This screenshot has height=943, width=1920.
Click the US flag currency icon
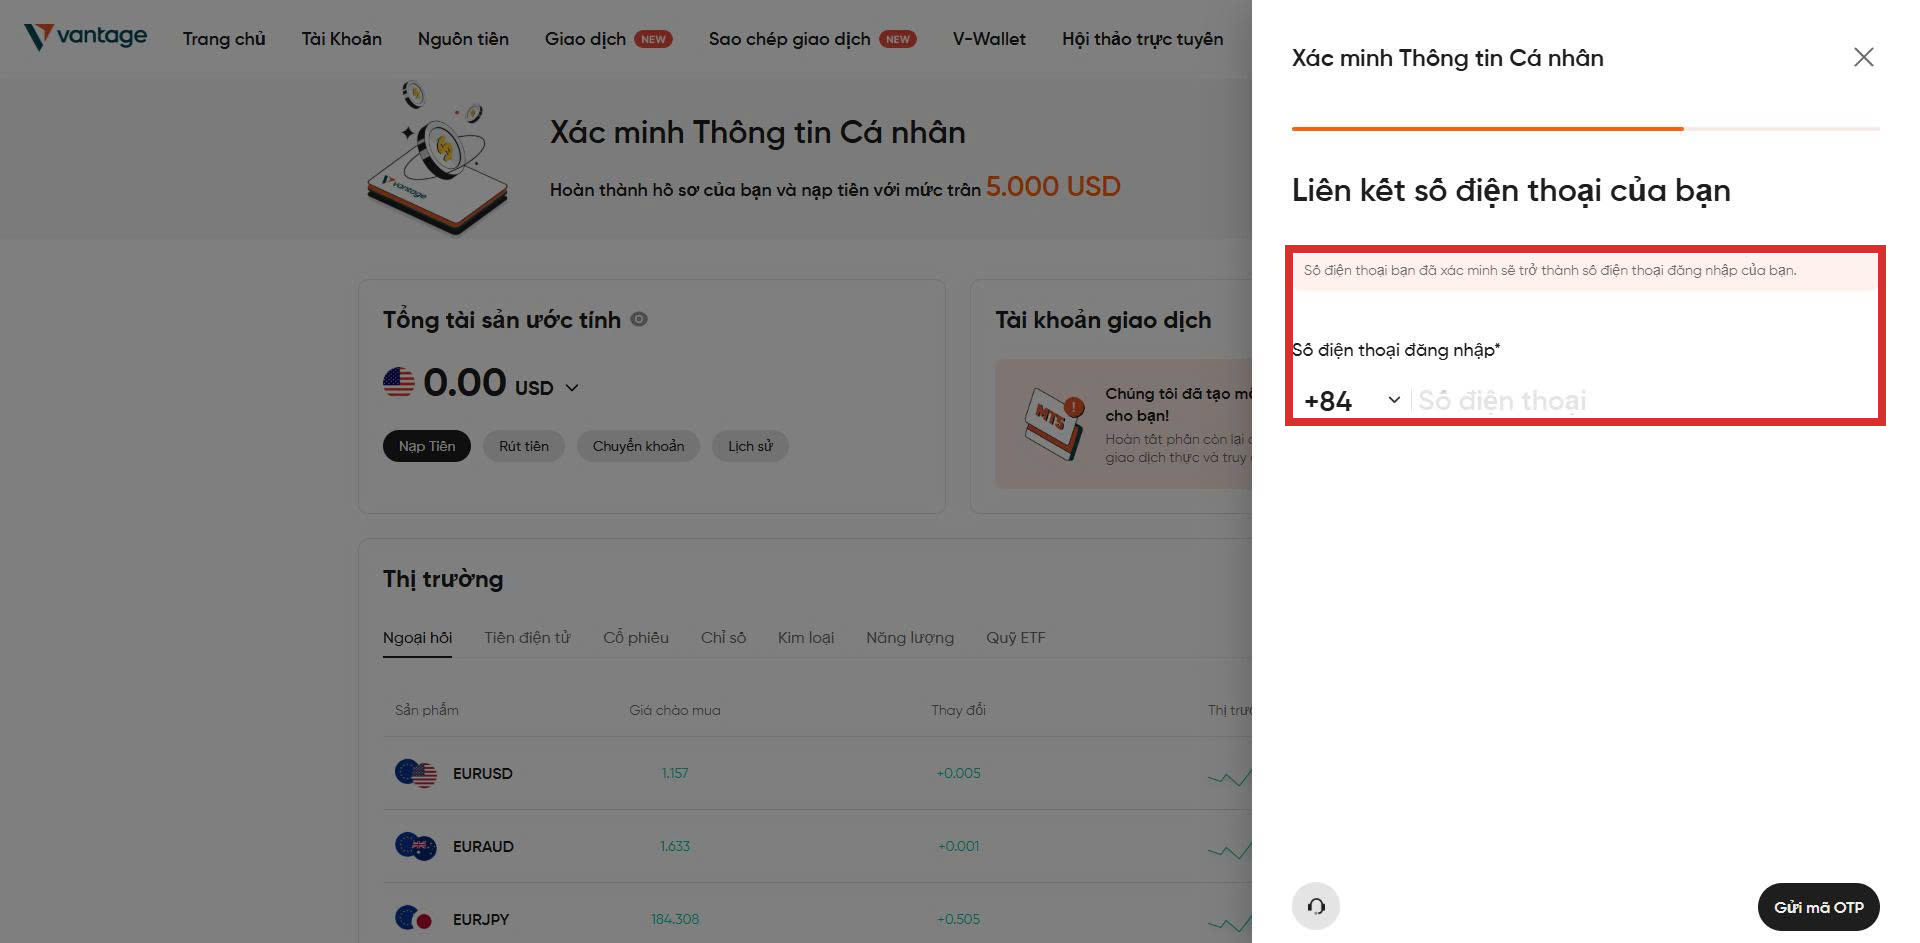(x=398, y=382)
